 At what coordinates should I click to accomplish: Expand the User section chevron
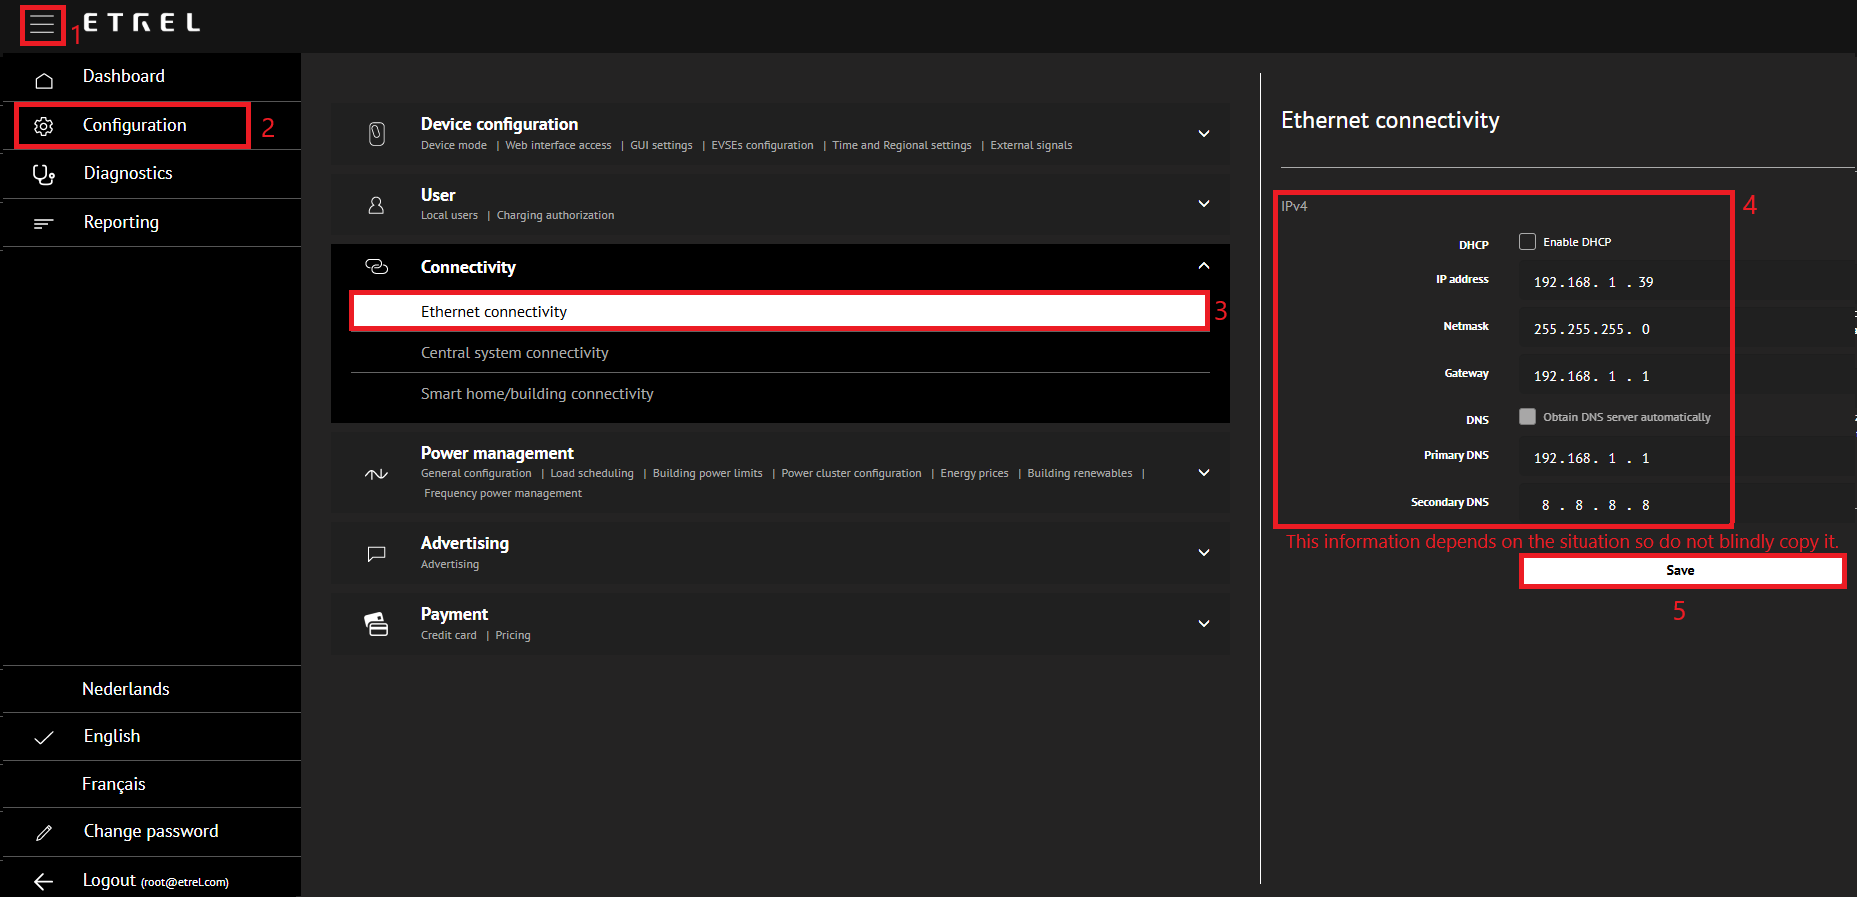coord(1203,204)
